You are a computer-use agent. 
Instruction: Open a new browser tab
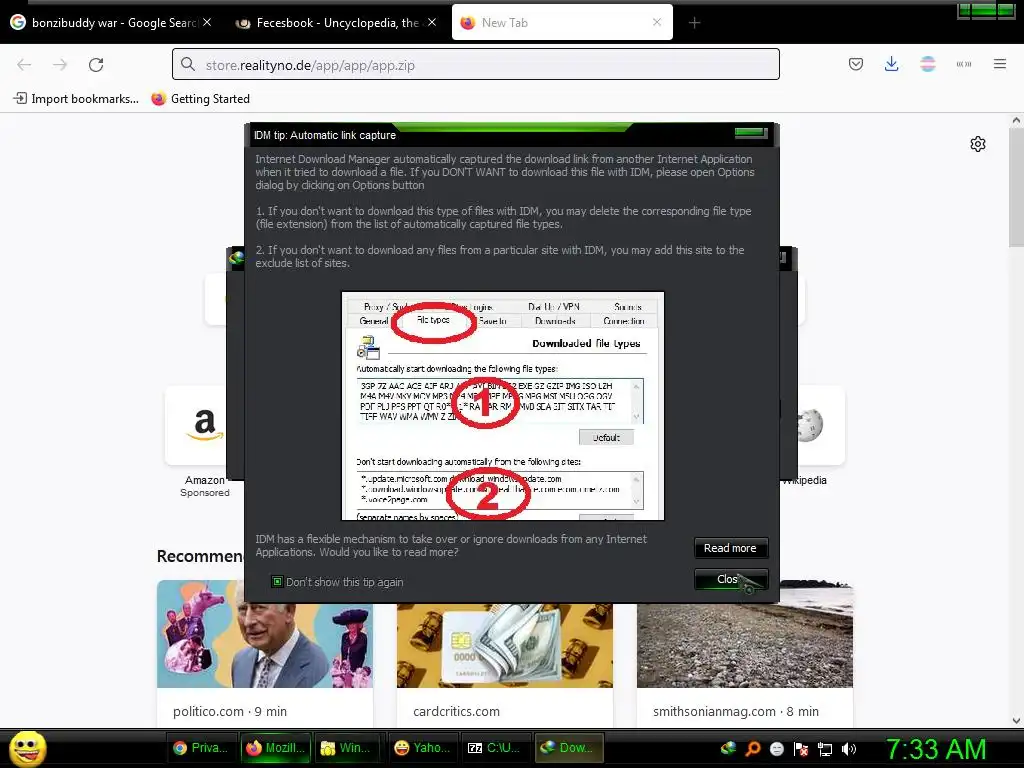pyautogui.click(x=694, y=23)
